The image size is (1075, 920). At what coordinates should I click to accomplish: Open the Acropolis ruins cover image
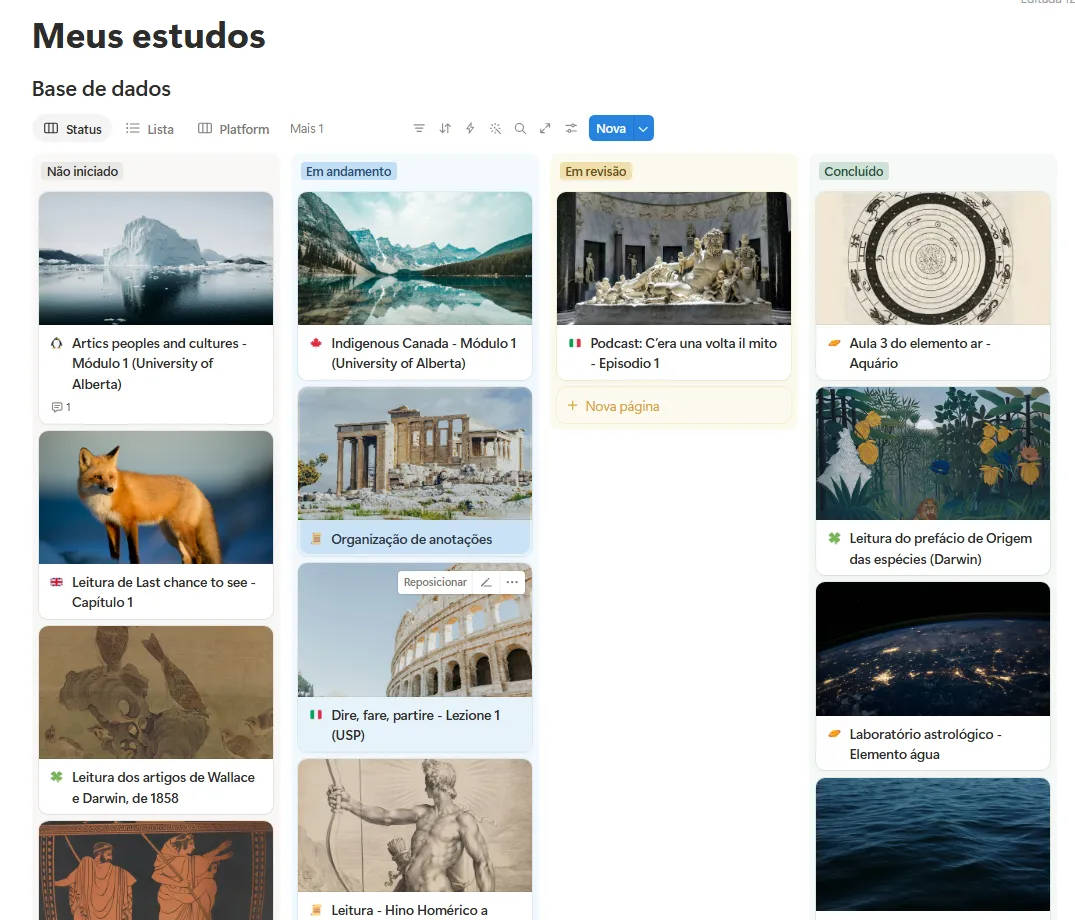415,453
